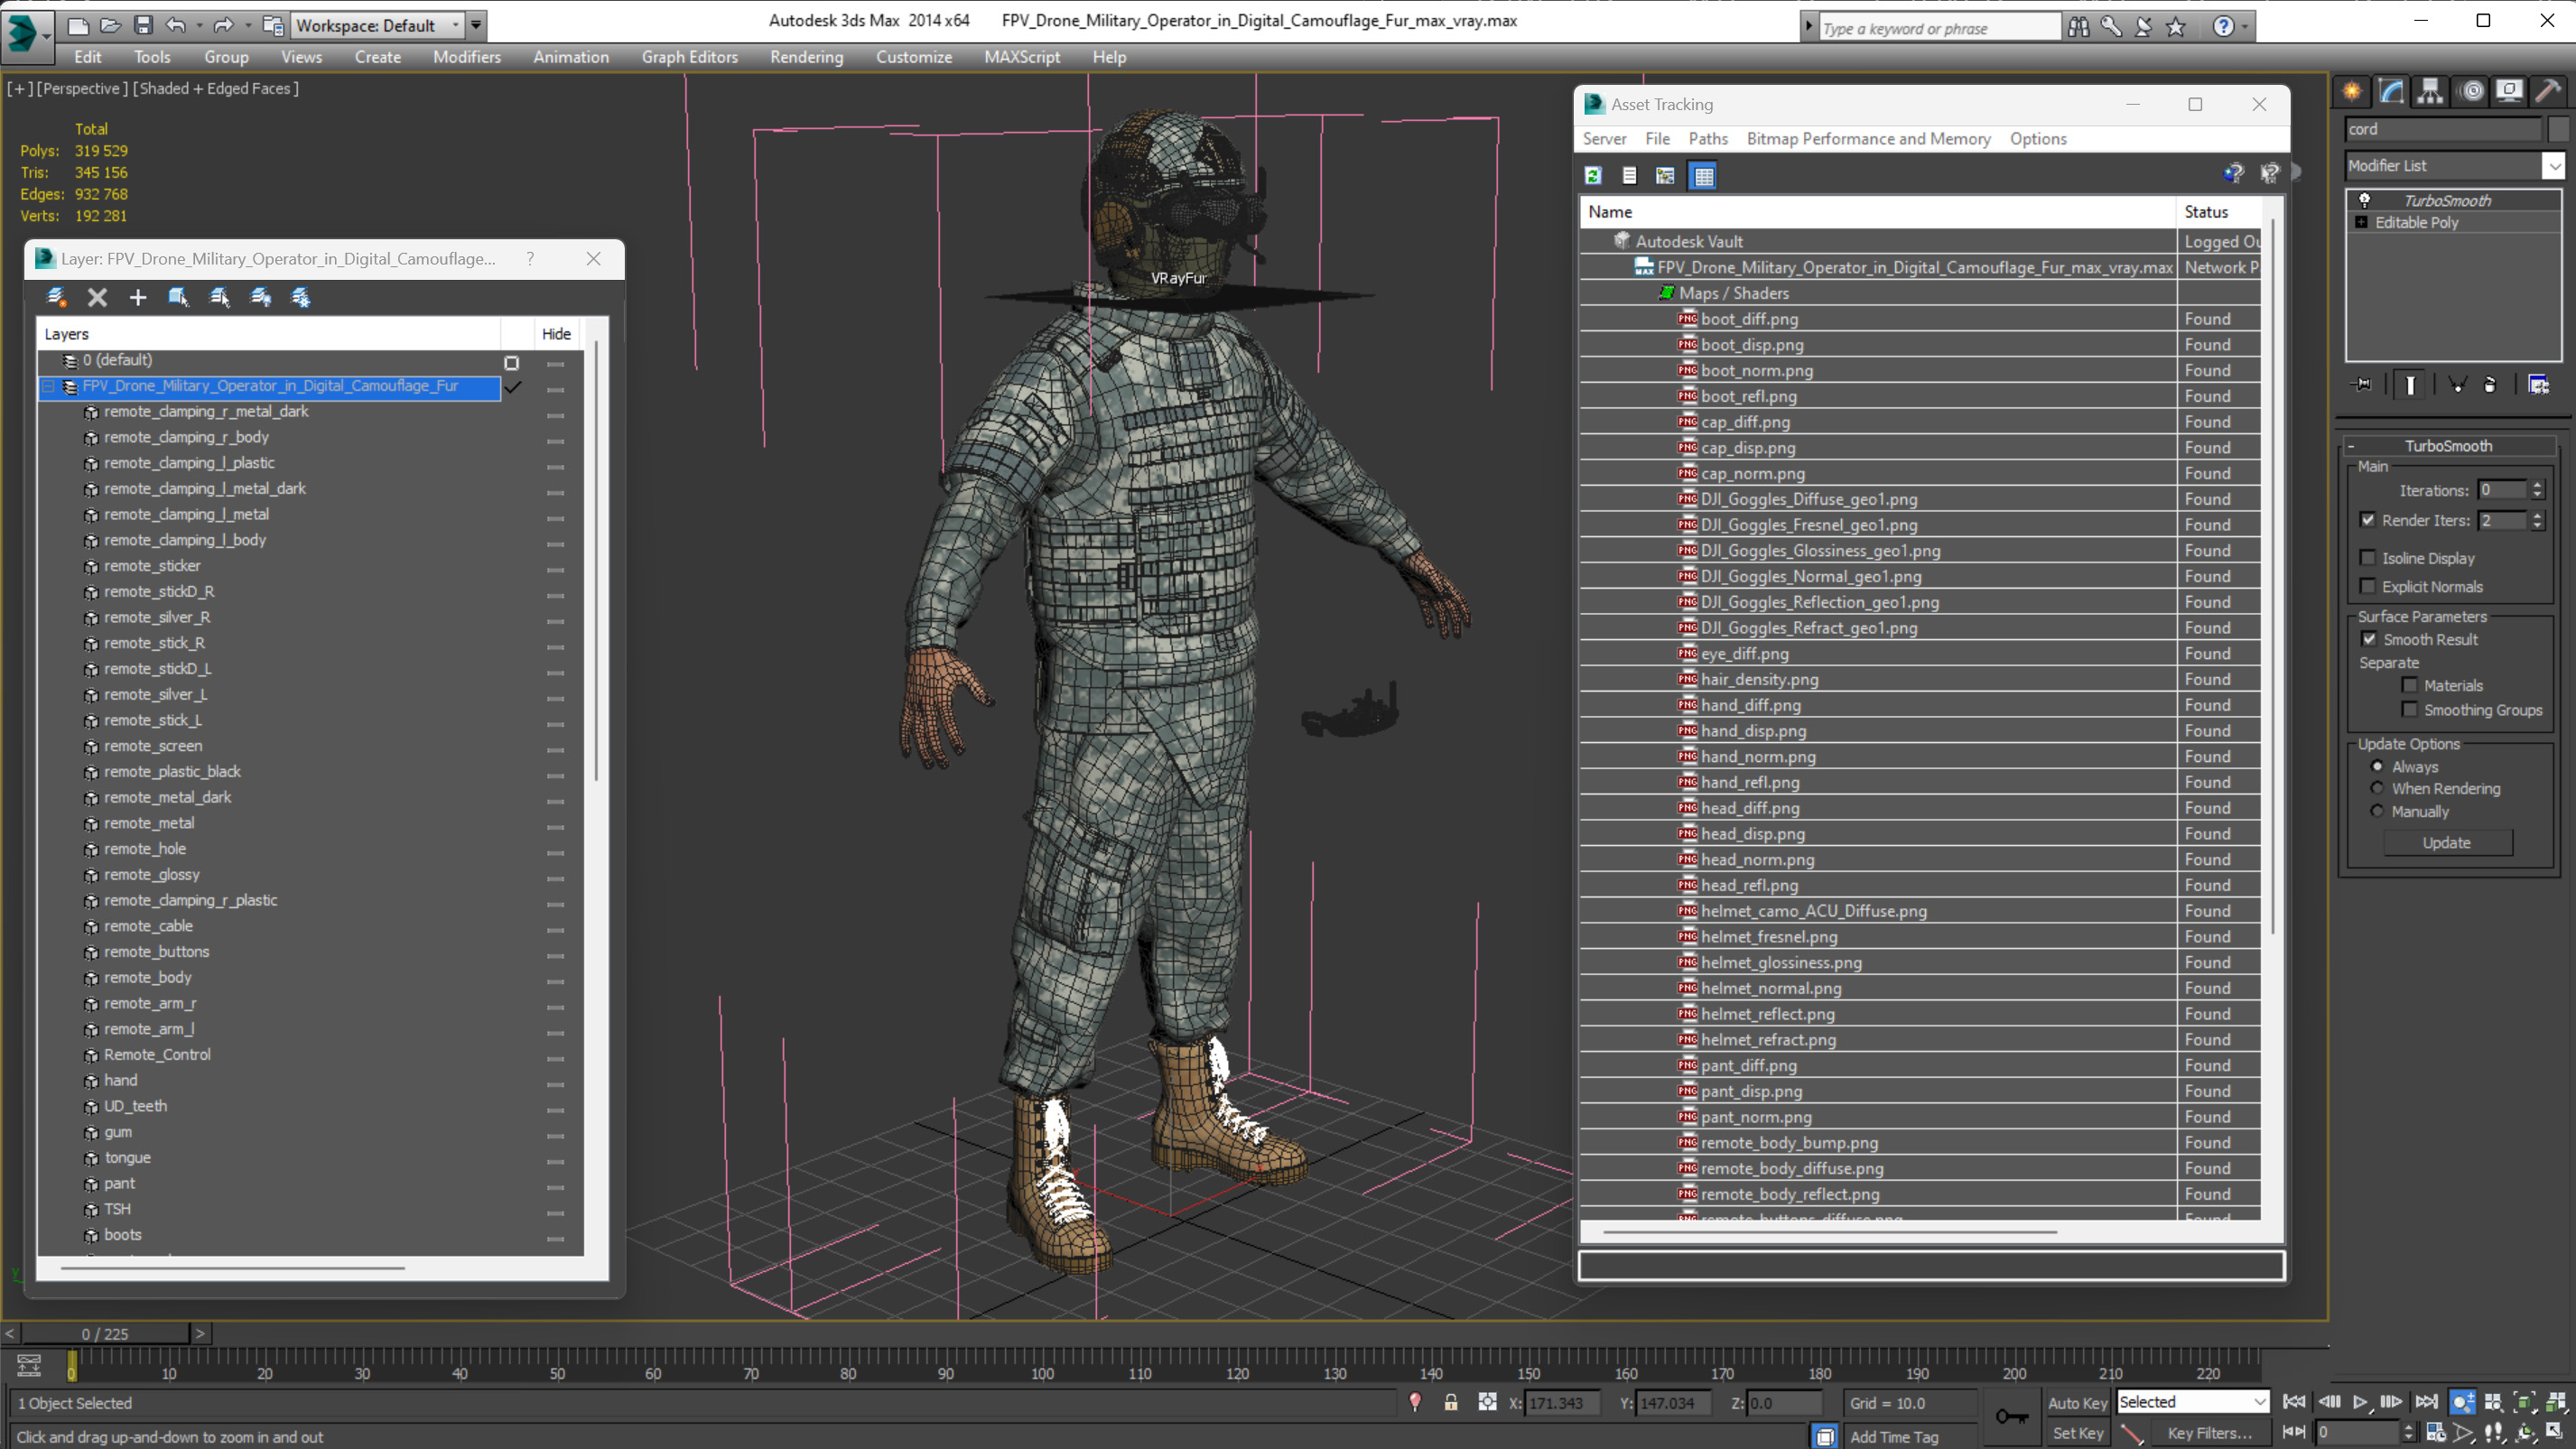
Task: Click the Open File folder icon
Action: pyautogui.click(x=110, y=26)
